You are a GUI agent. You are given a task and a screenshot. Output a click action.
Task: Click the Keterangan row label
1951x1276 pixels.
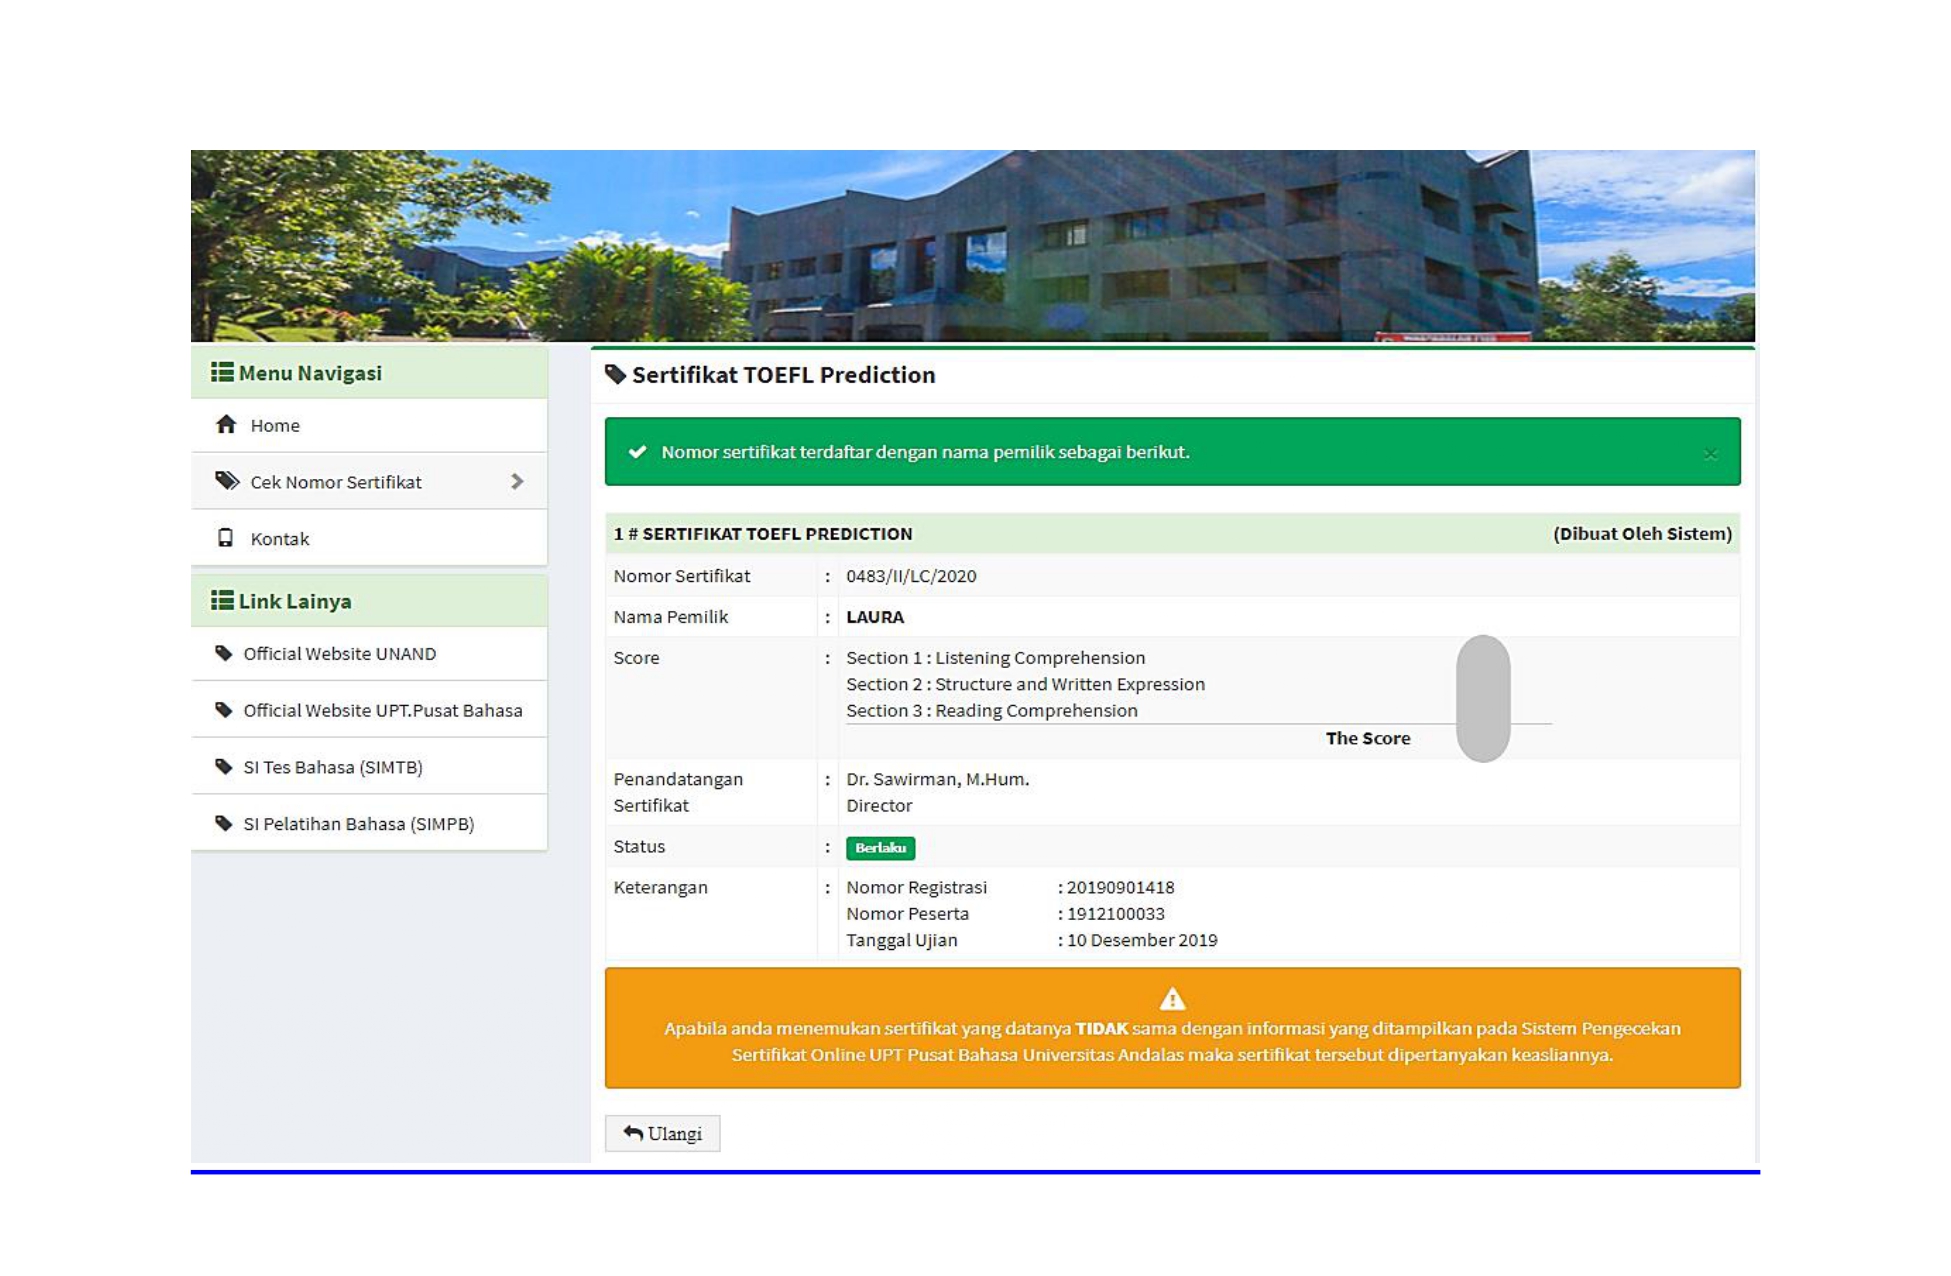[x=660, y=887]
